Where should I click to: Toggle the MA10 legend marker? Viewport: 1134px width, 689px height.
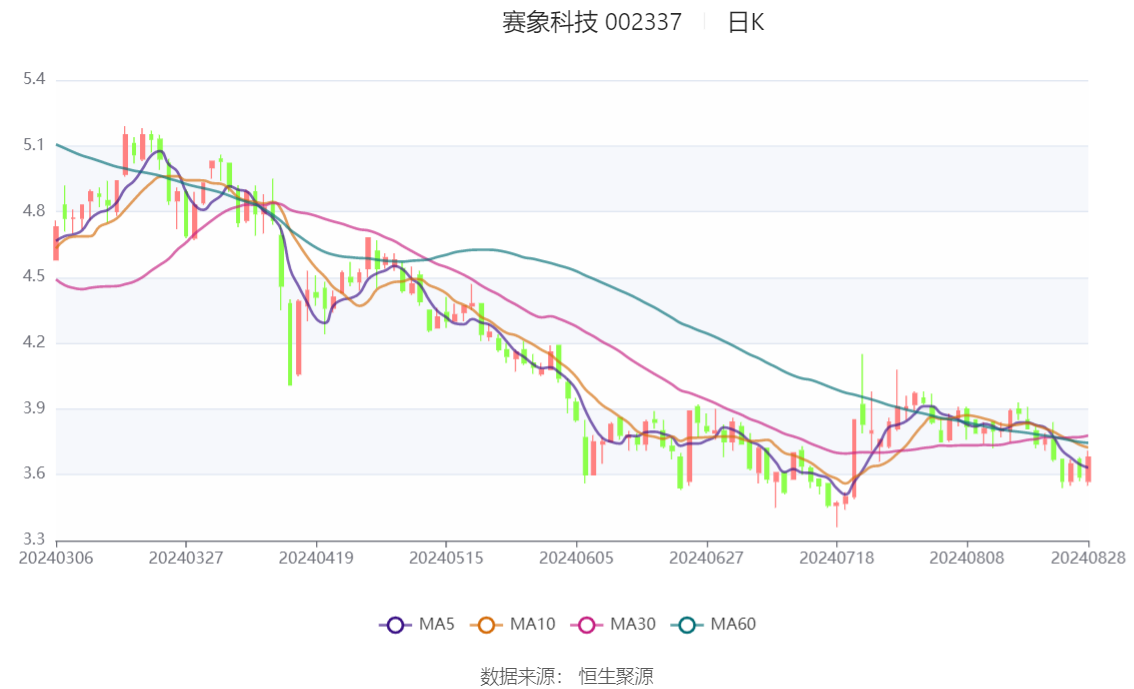coord(486,625)
